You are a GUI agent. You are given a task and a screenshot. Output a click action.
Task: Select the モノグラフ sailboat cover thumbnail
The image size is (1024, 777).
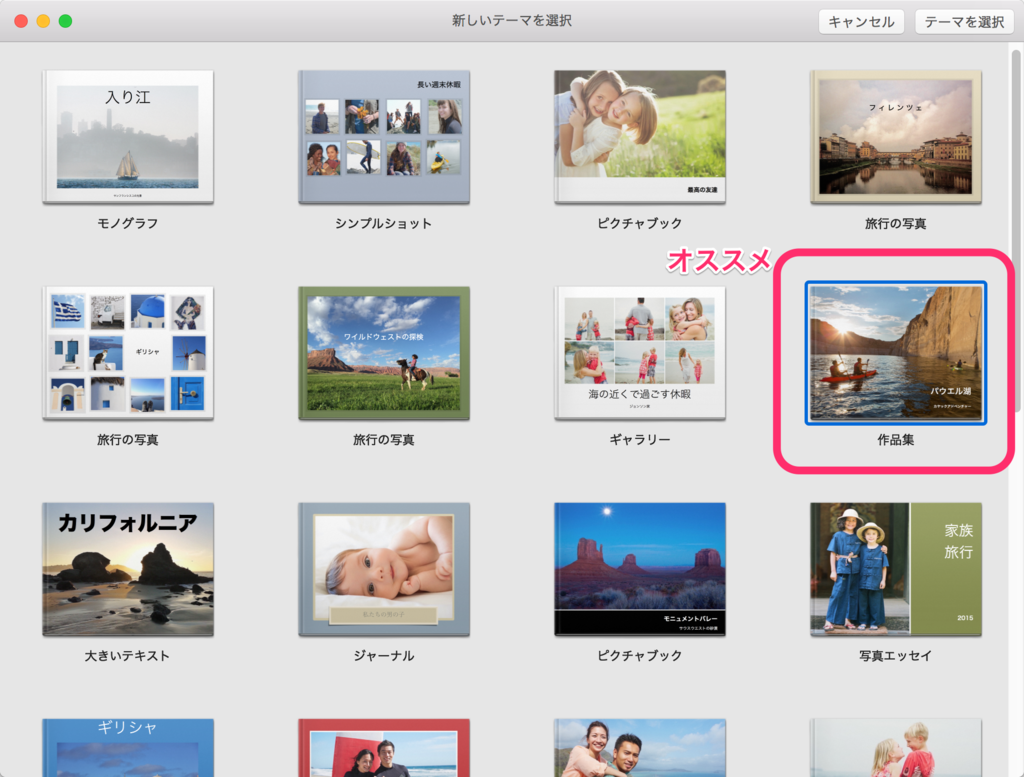coord(128,136)
